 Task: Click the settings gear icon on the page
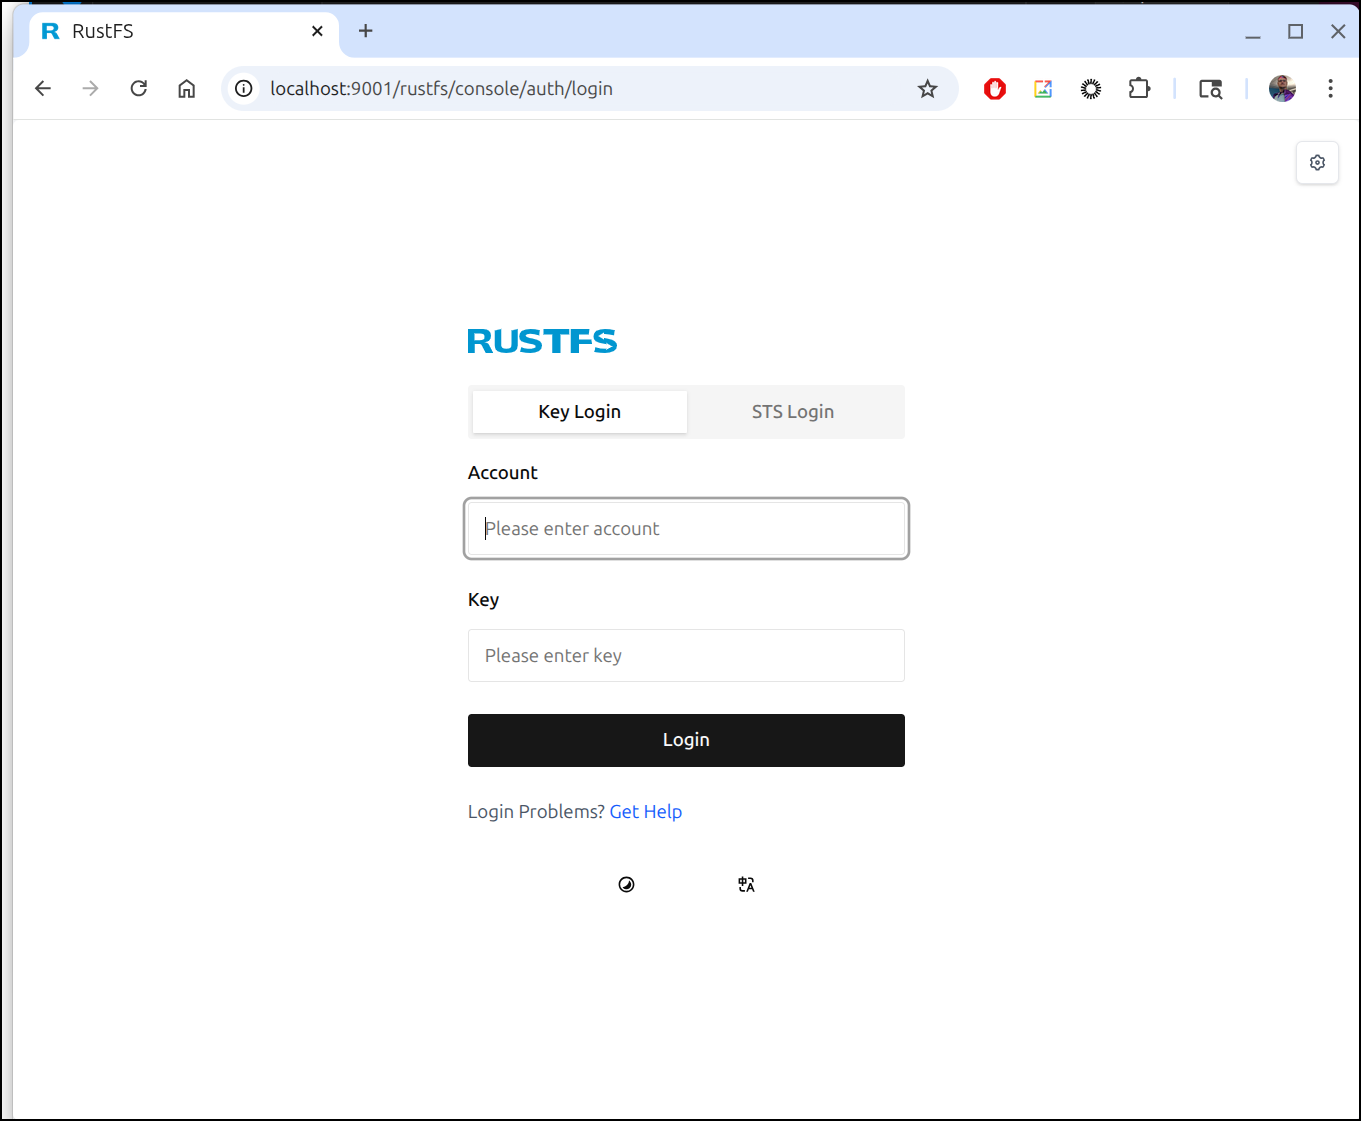click(1317, 163)
